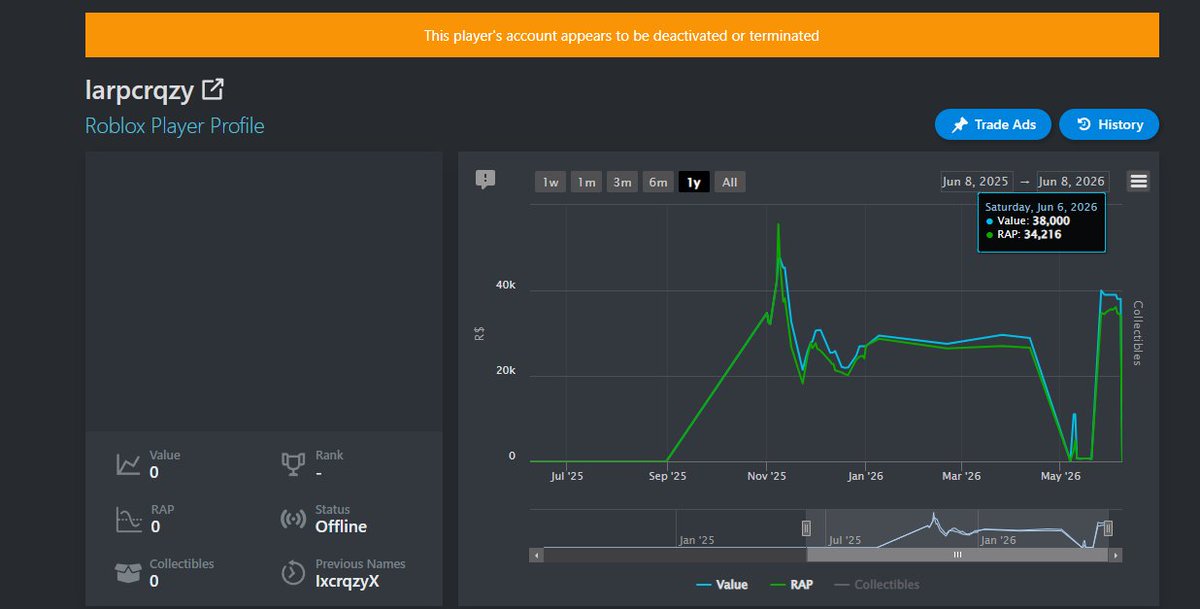Open the chart hamburger export menu
Screen dimensions: 1200x609
[x=1138, y=181]
